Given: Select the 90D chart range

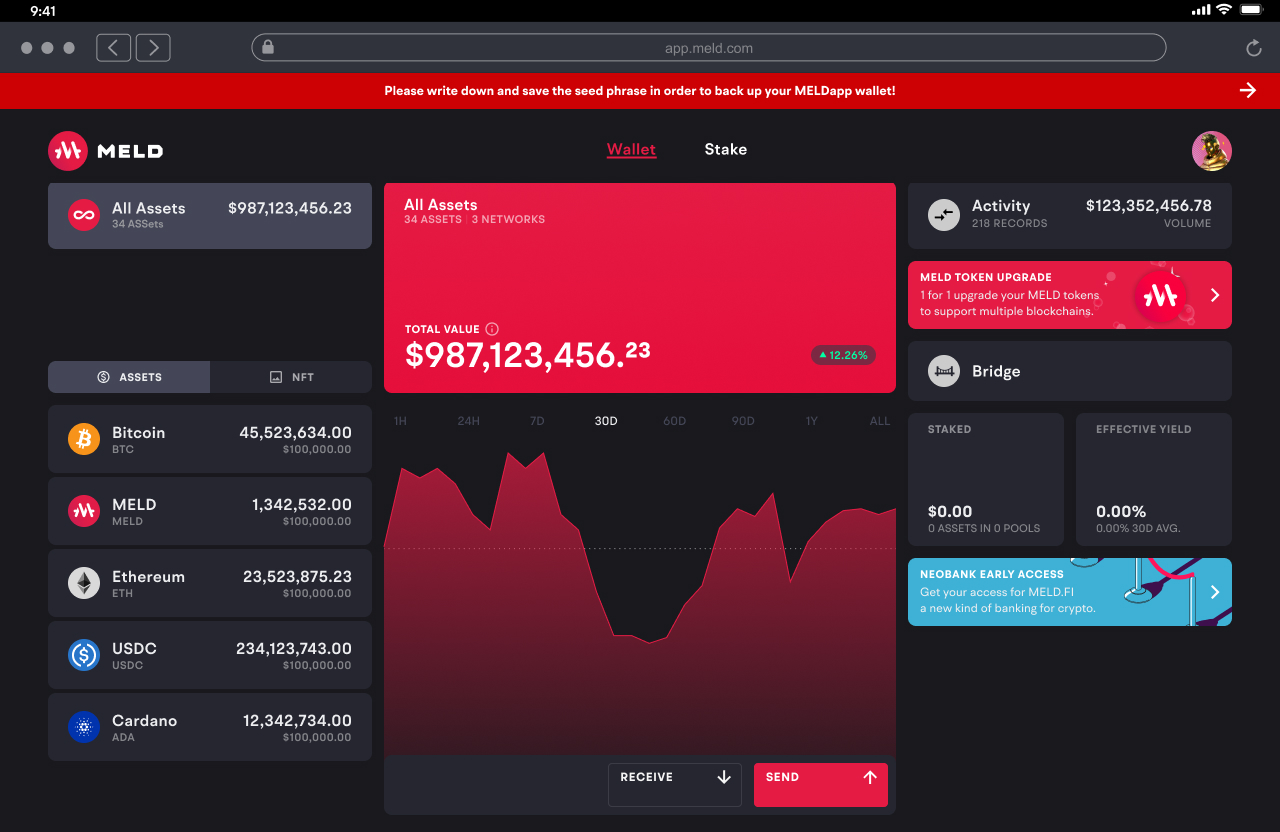Looking at the screenshot, I should click(x=743, y=421).
